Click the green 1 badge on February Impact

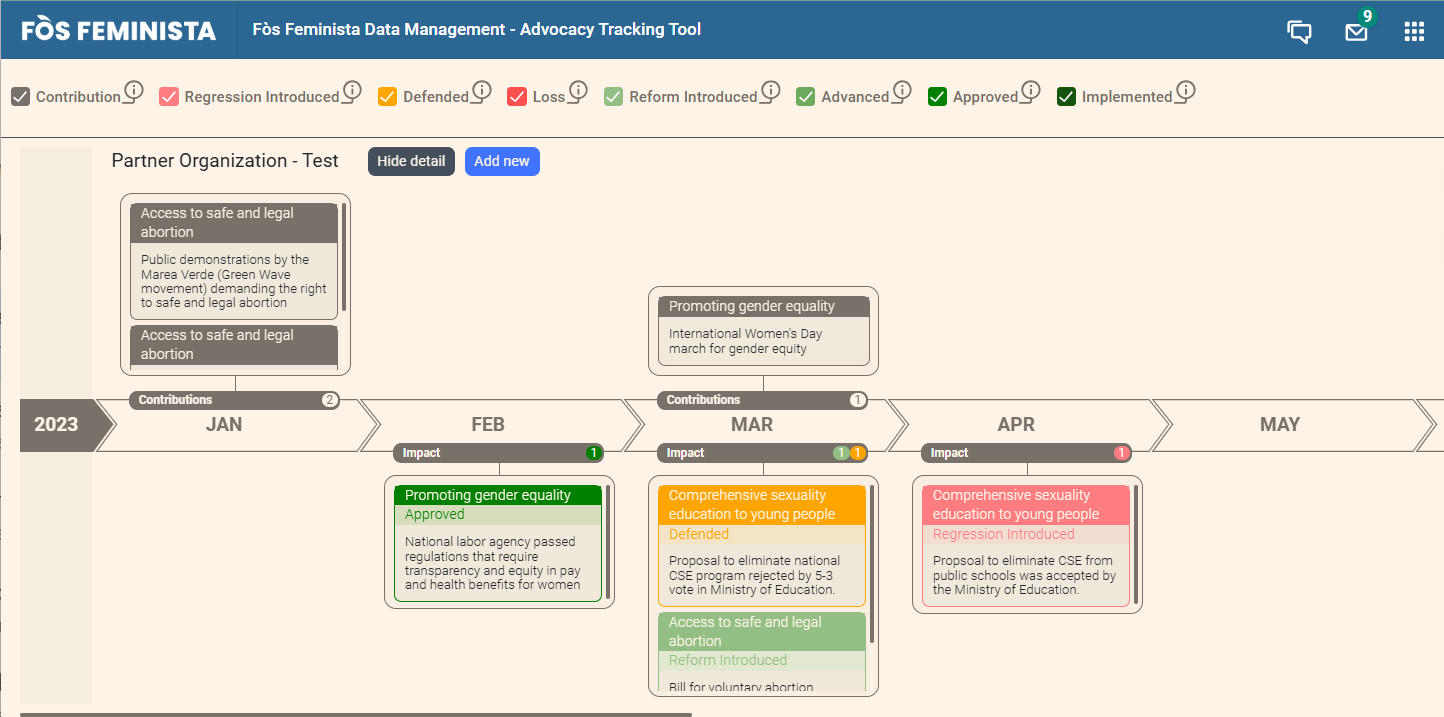point(594,453)
